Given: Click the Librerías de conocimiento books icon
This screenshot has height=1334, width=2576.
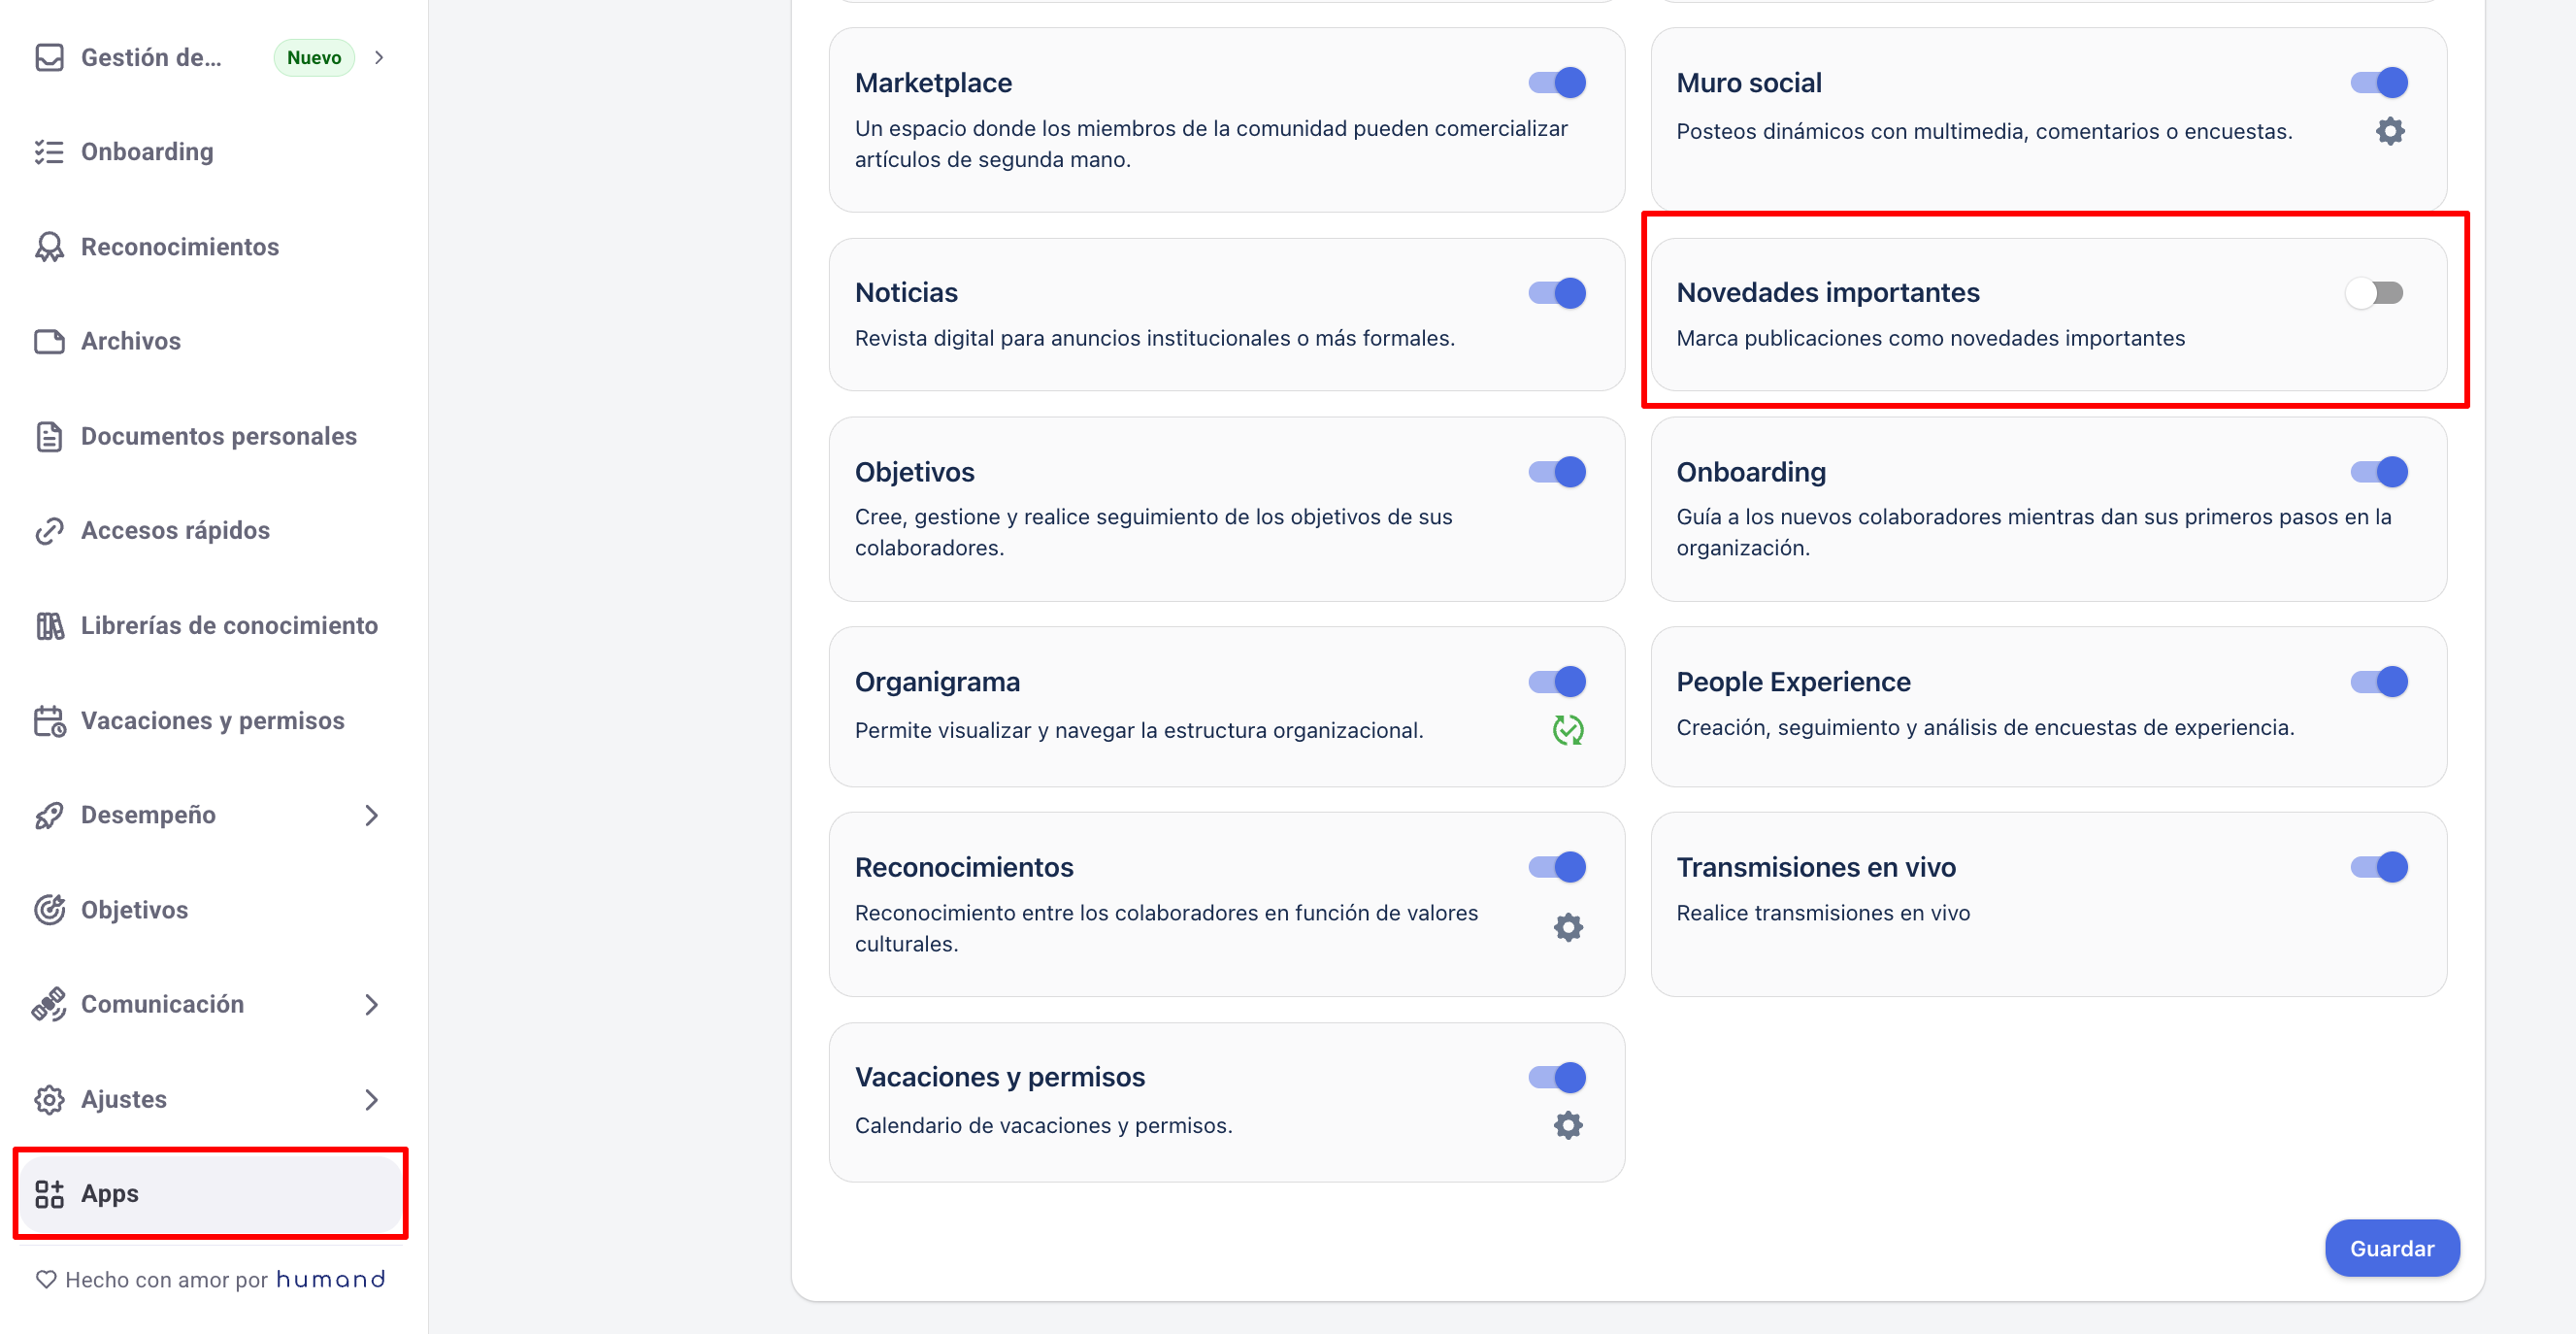Looking at the screenshot, I should click(49, 626).
